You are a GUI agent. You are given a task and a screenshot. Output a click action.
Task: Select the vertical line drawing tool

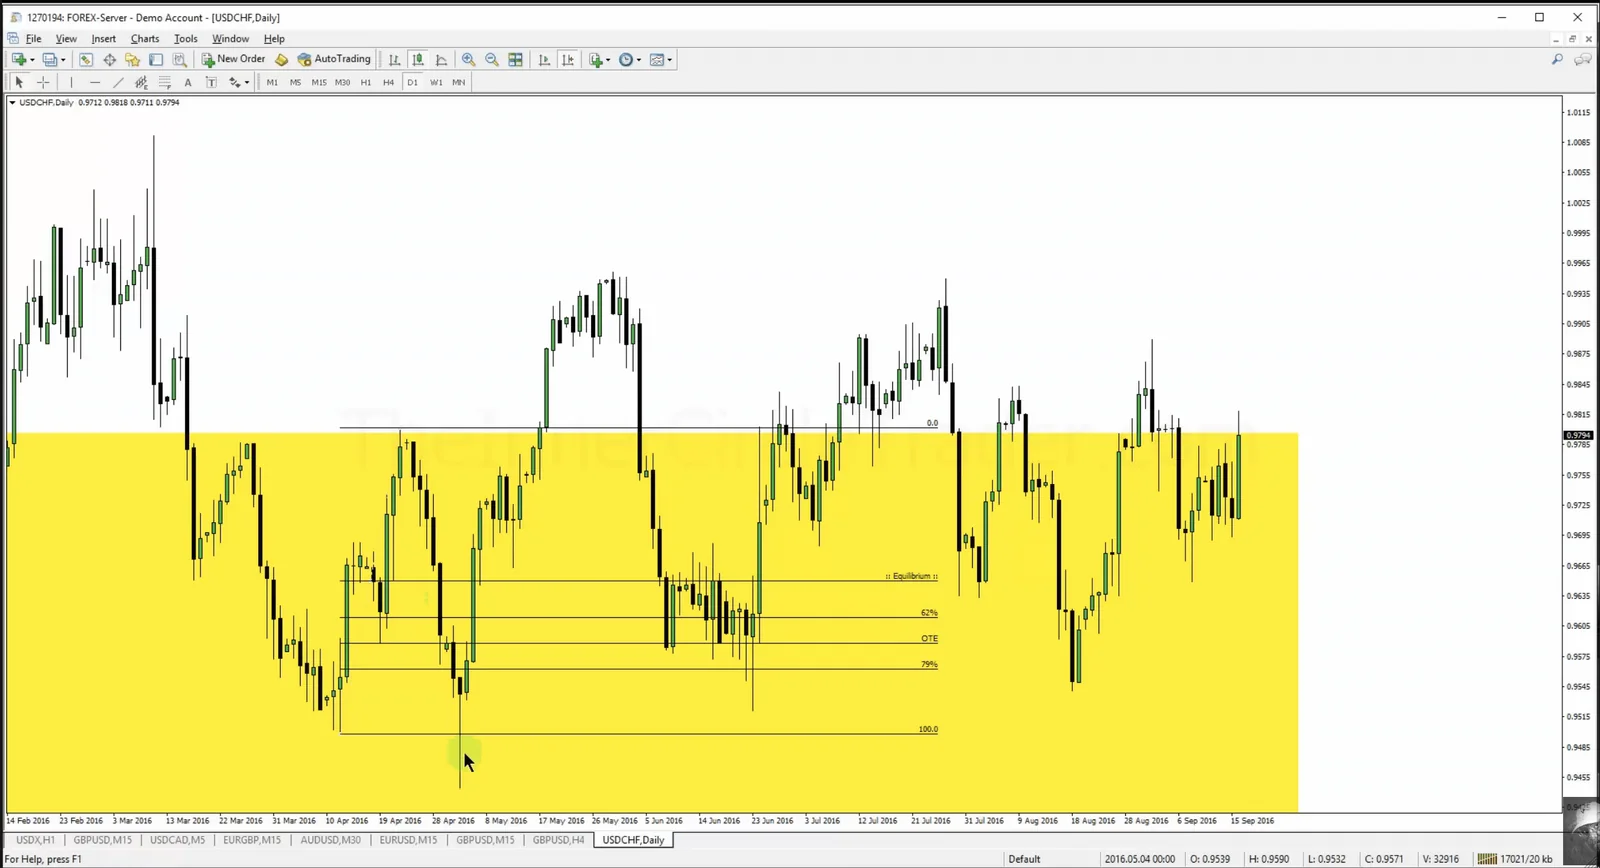(x=71, y=83)
